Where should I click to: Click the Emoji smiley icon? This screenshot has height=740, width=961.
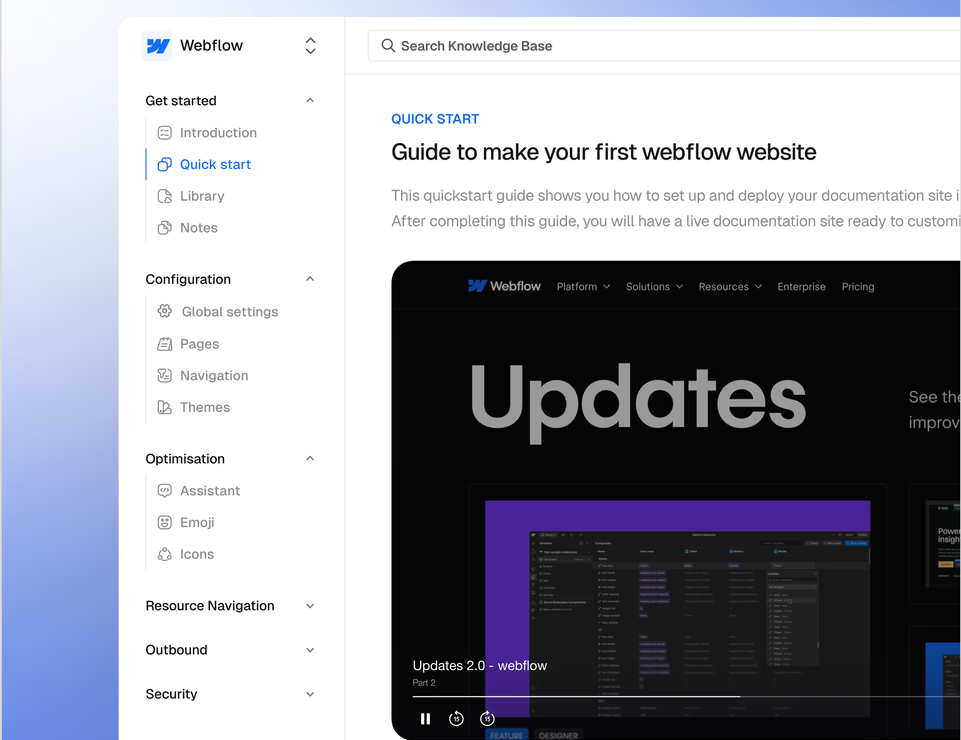[x=165, y=523]
